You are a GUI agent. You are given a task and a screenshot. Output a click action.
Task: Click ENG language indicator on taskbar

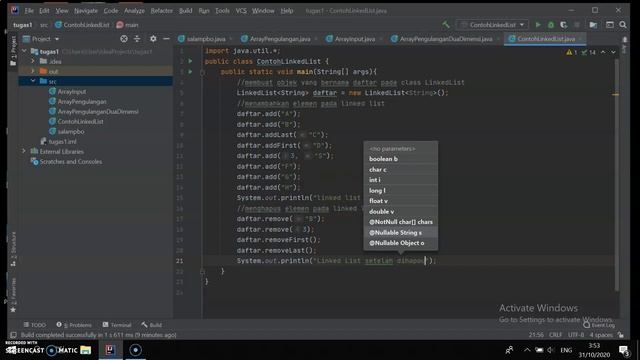click(566, 350)
